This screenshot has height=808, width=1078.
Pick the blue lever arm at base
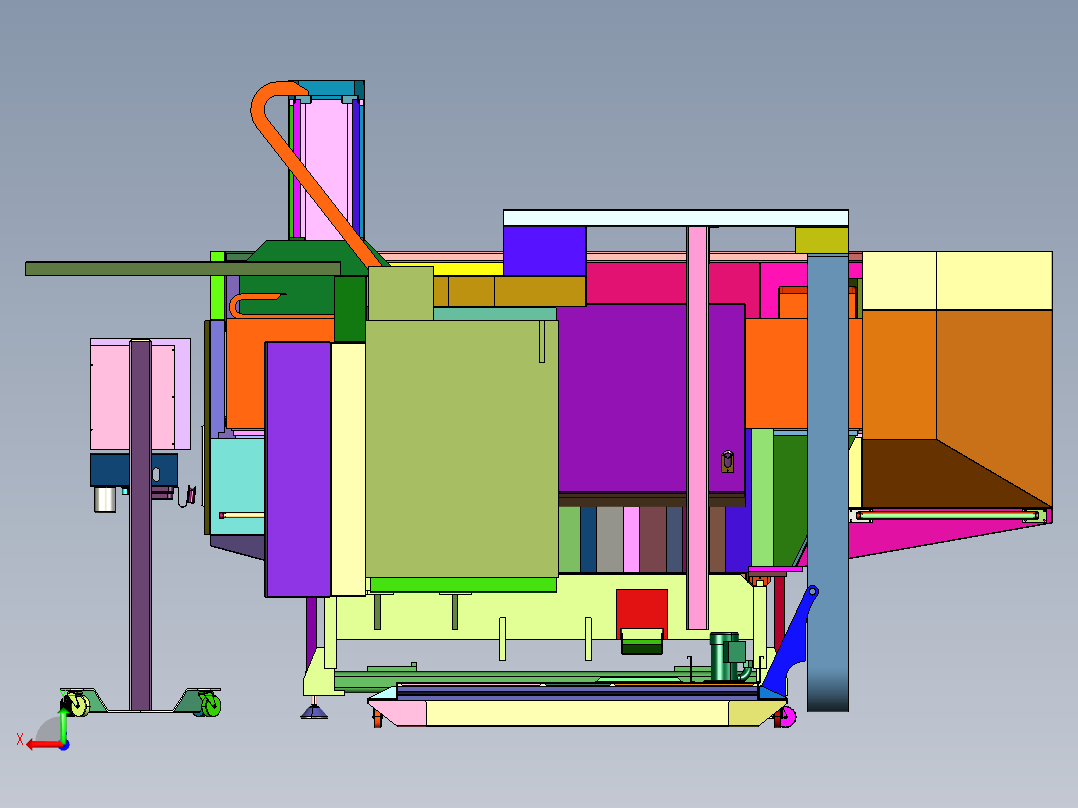coord(791,643)
